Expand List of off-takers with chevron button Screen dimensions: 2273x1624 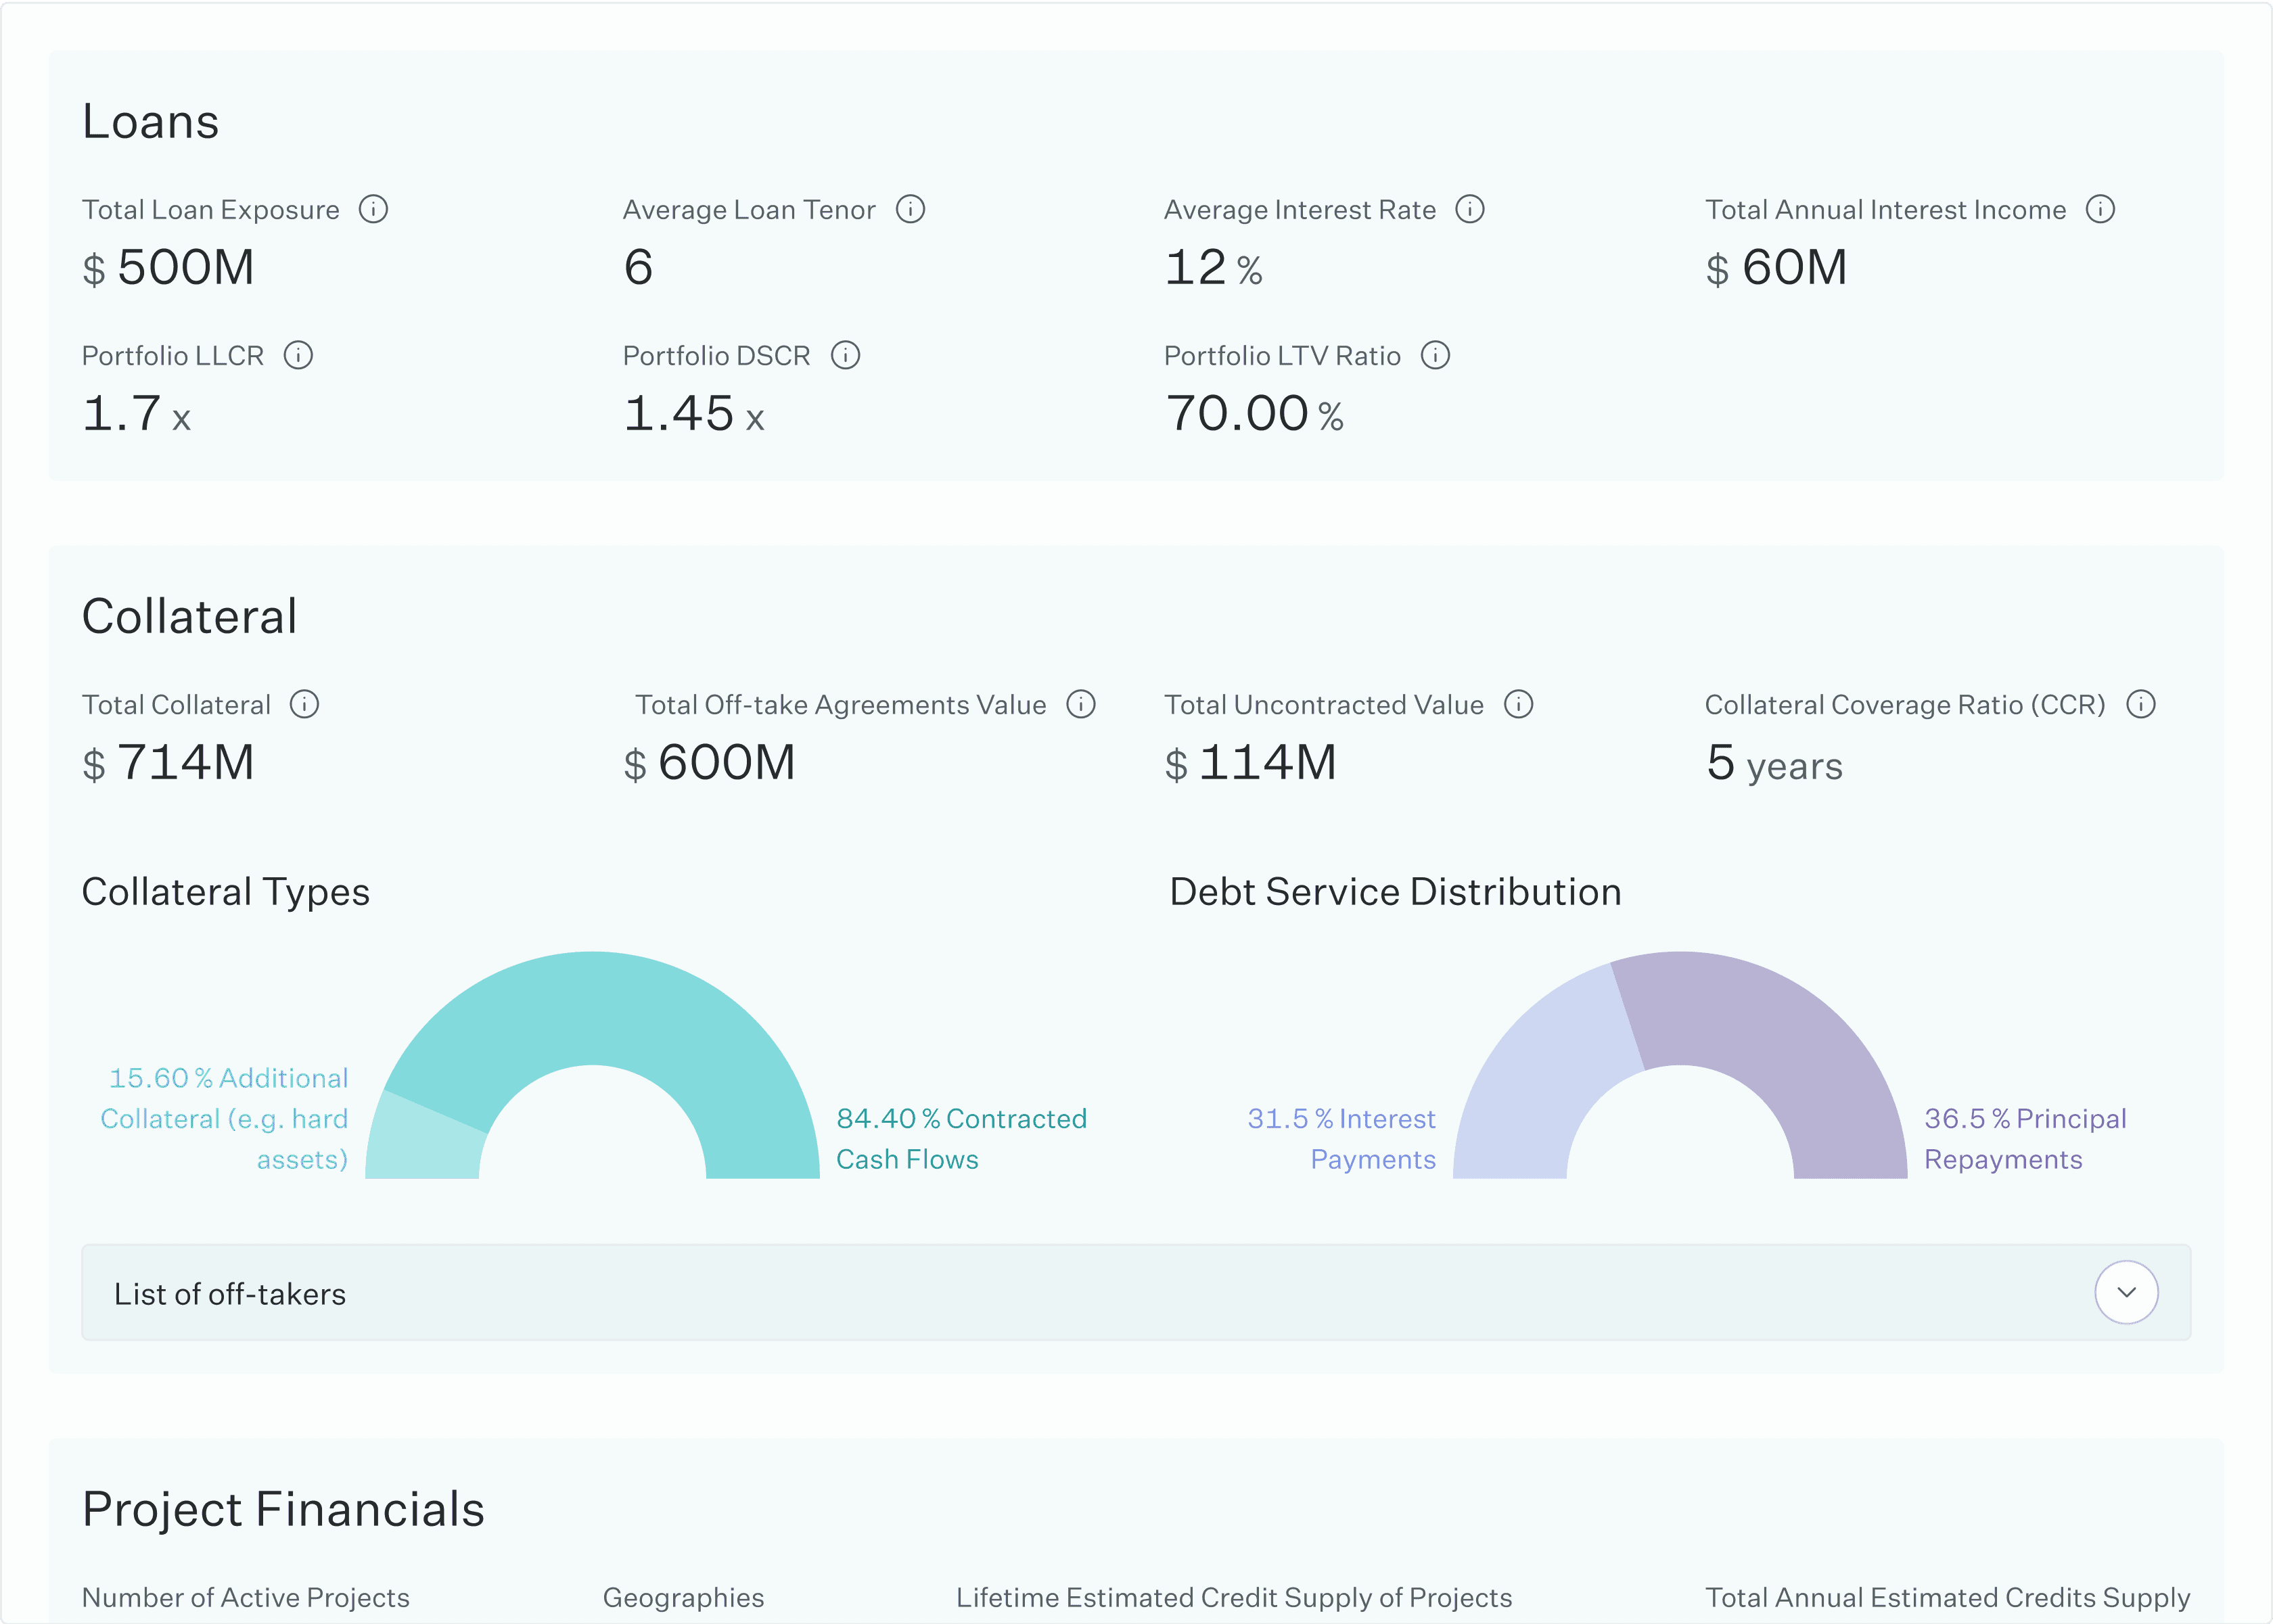[2126, 1292]
